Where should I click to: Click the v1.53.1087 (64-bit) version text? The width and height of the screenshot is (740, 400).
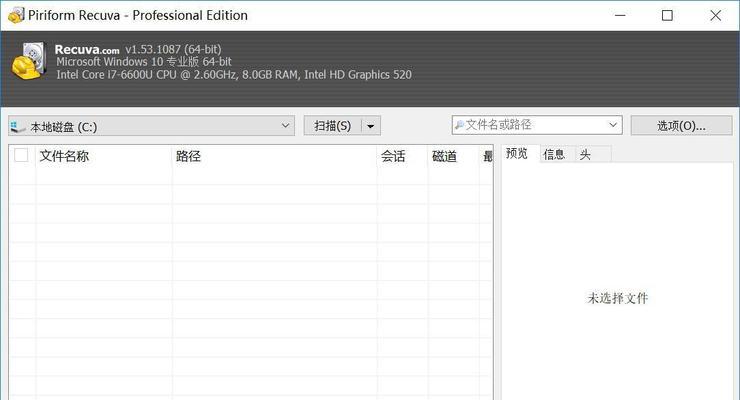(x=173, y=49)
